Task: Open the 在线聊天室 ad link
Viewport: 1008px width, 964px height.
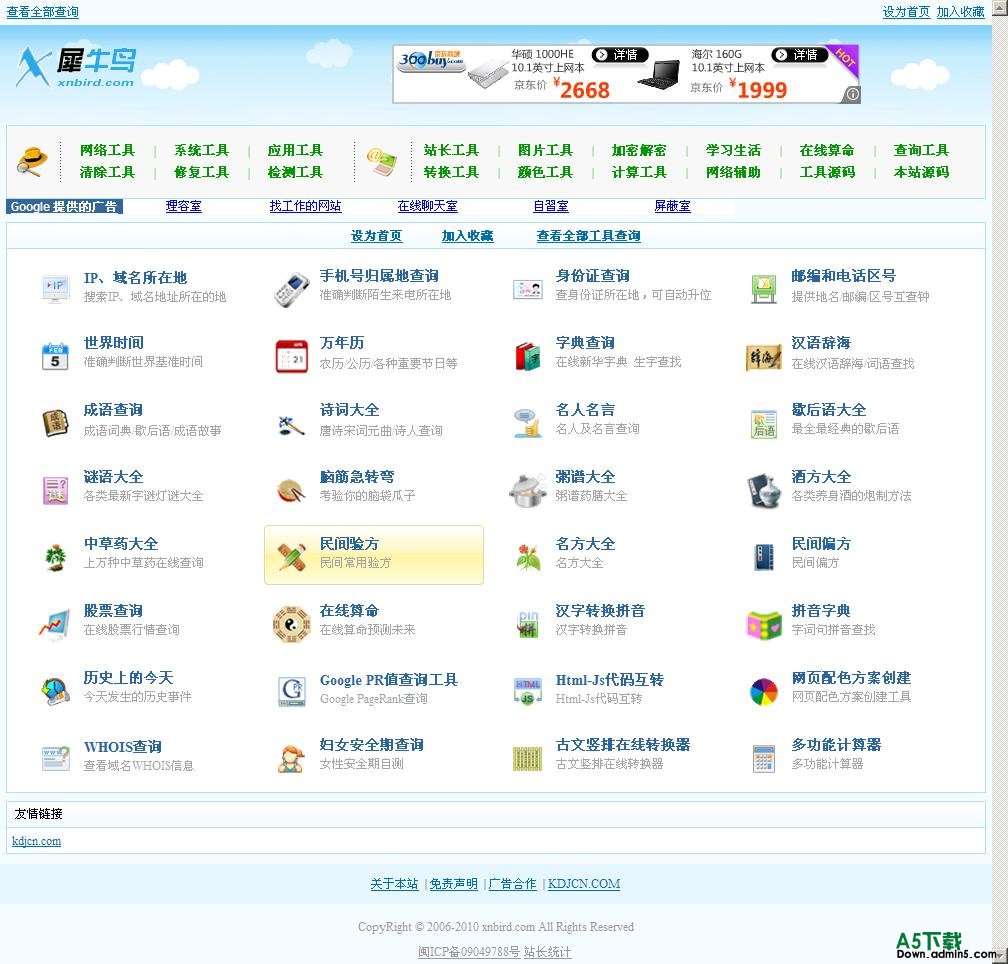Action: (428, 206)
